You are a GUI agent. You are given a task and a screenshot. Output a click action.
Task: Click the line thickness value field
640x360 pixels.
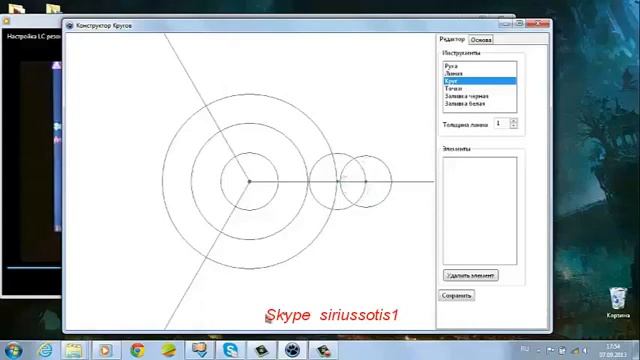coord(502,123)
